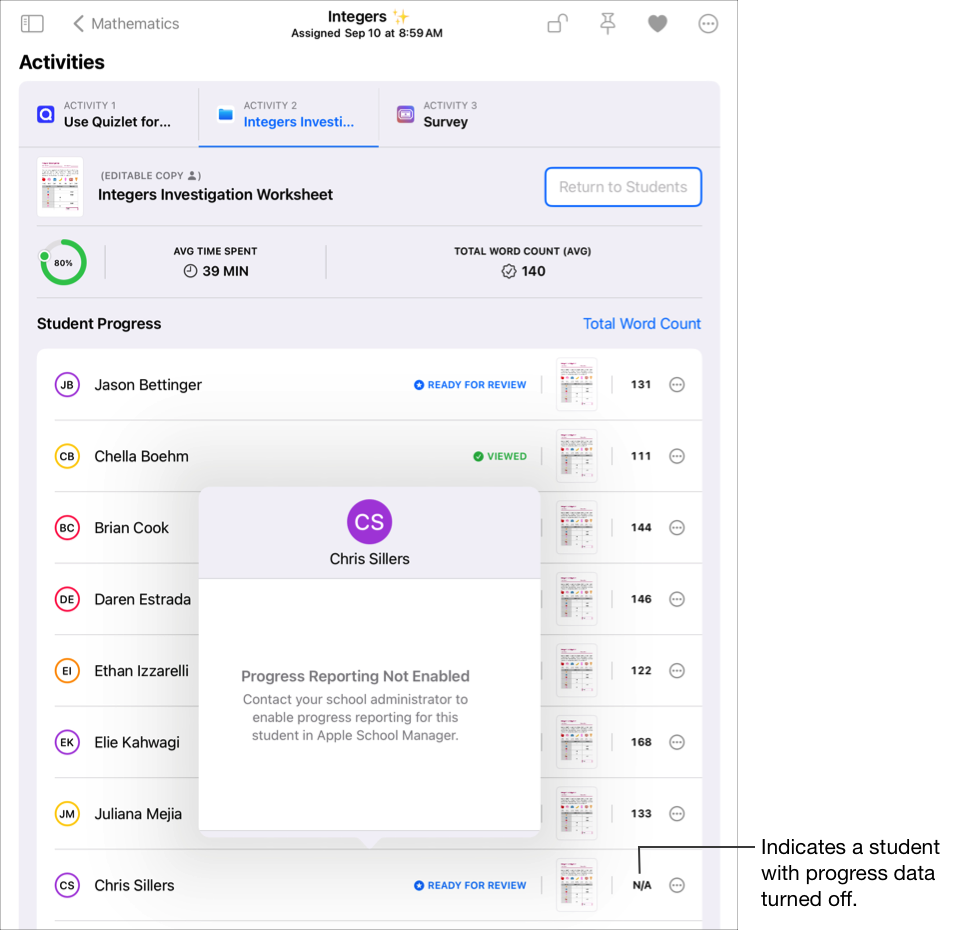This screenshot has height=930, width=954.
Task: Open More options for Jason Bettinger
Action: pos(677,384)
